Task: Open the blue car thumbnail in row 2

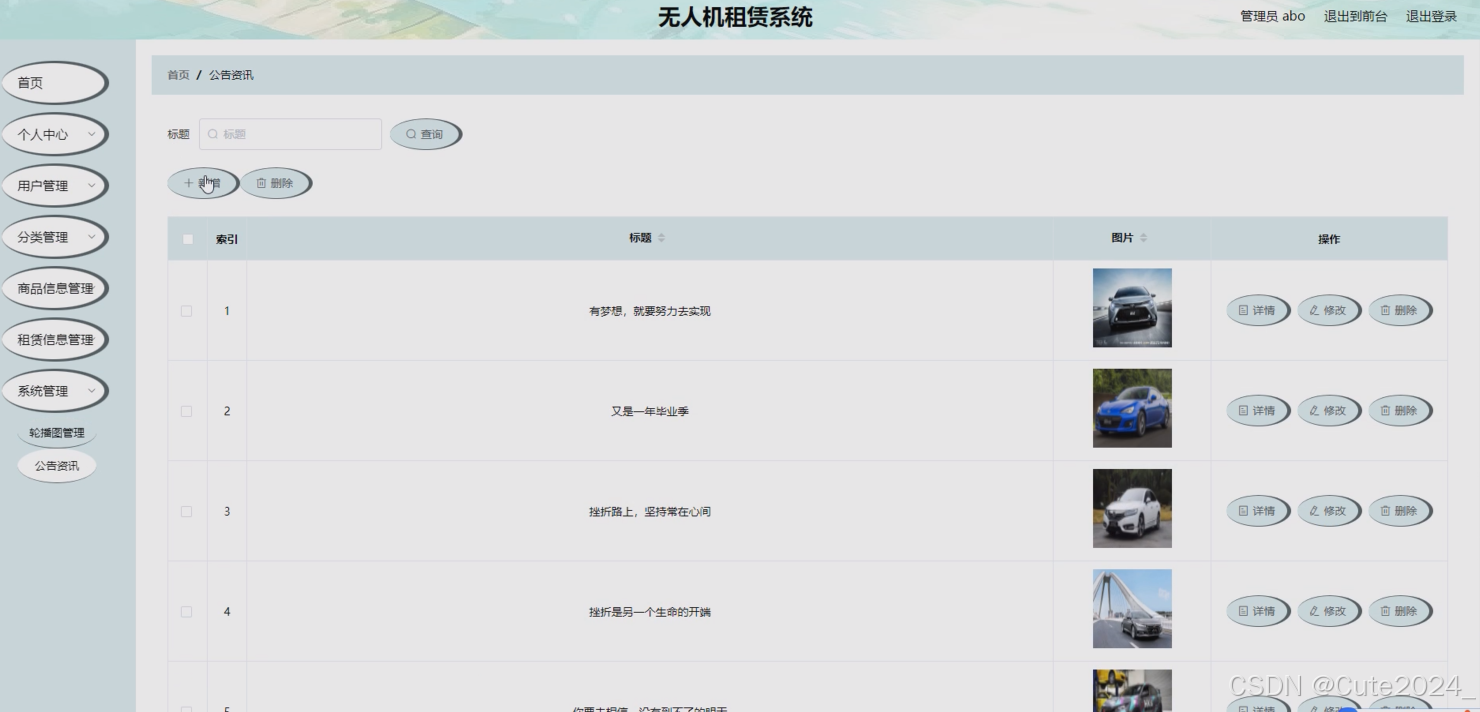Action: click(x=1132, y=408)
